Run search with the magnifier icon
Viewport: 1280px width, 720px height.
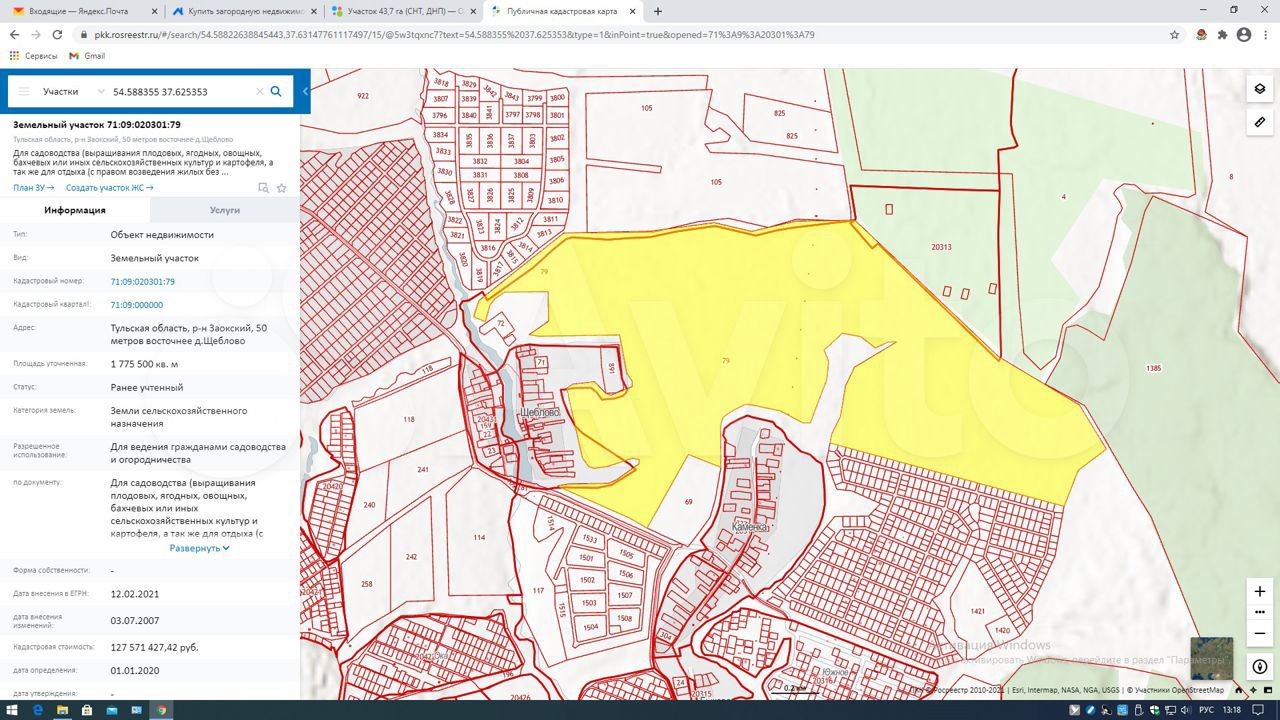[276, 91]
